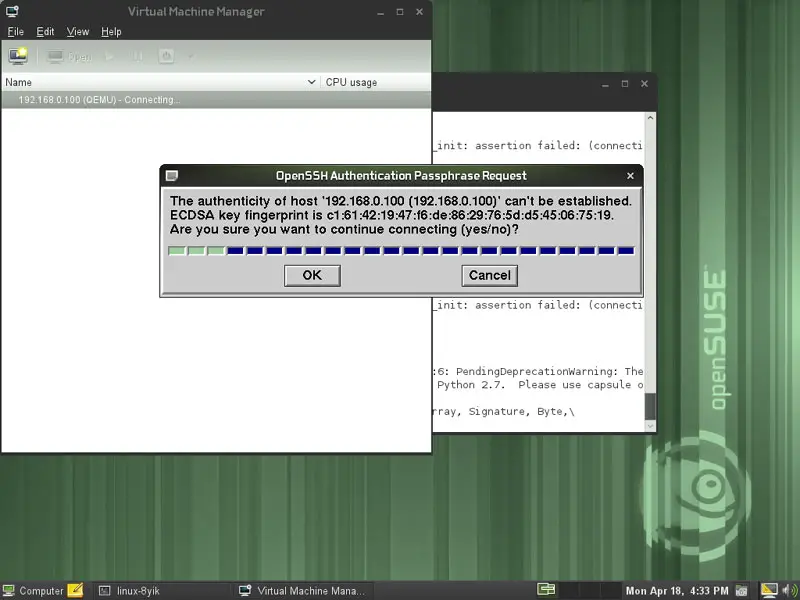Sort by the Name column header
This screenshot has width=800, height=600.
(160, 82)
